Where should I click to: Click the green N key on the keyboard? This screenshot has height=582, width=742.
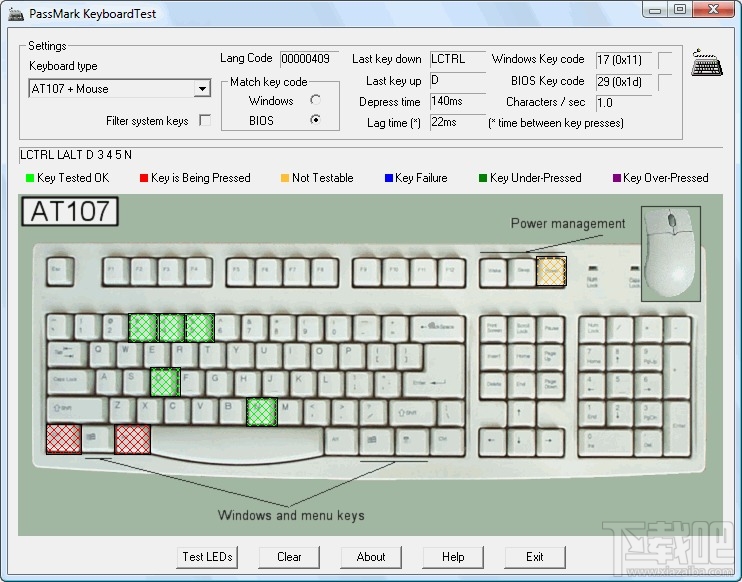tap(262, 411)
